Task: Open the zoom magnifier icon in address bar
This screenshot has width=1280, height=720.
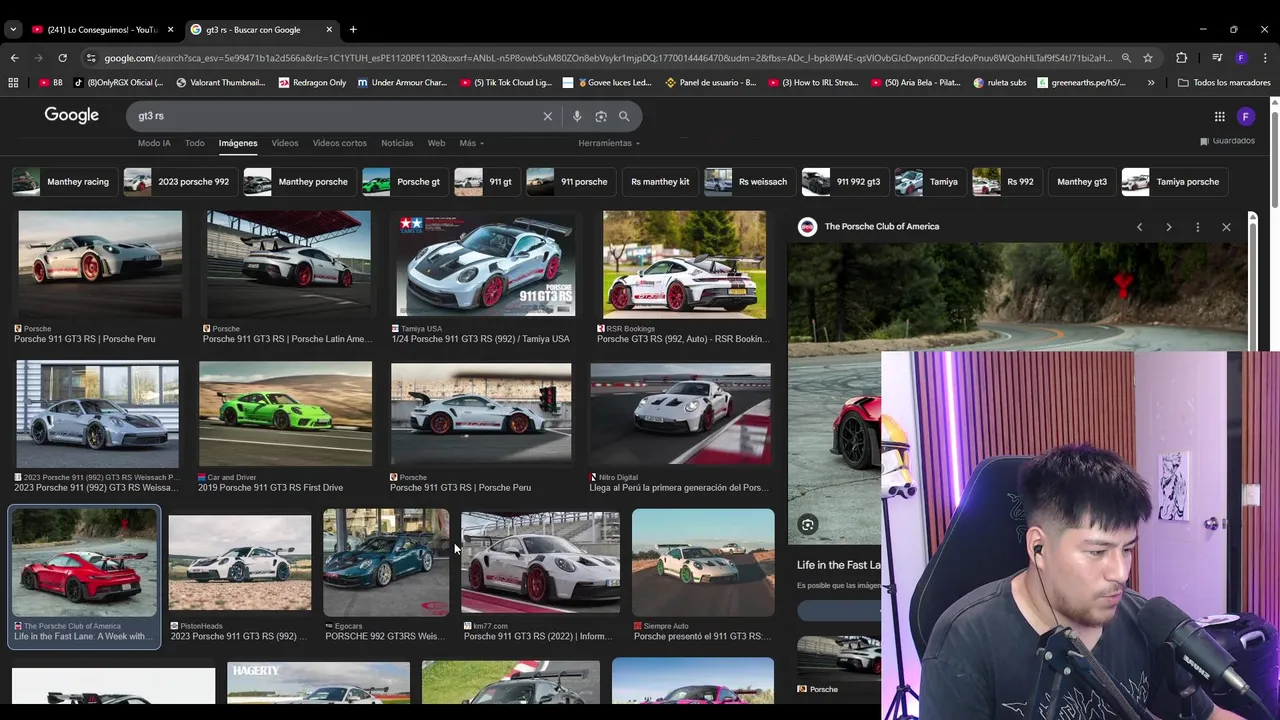Action: (x=1126, y=58)
